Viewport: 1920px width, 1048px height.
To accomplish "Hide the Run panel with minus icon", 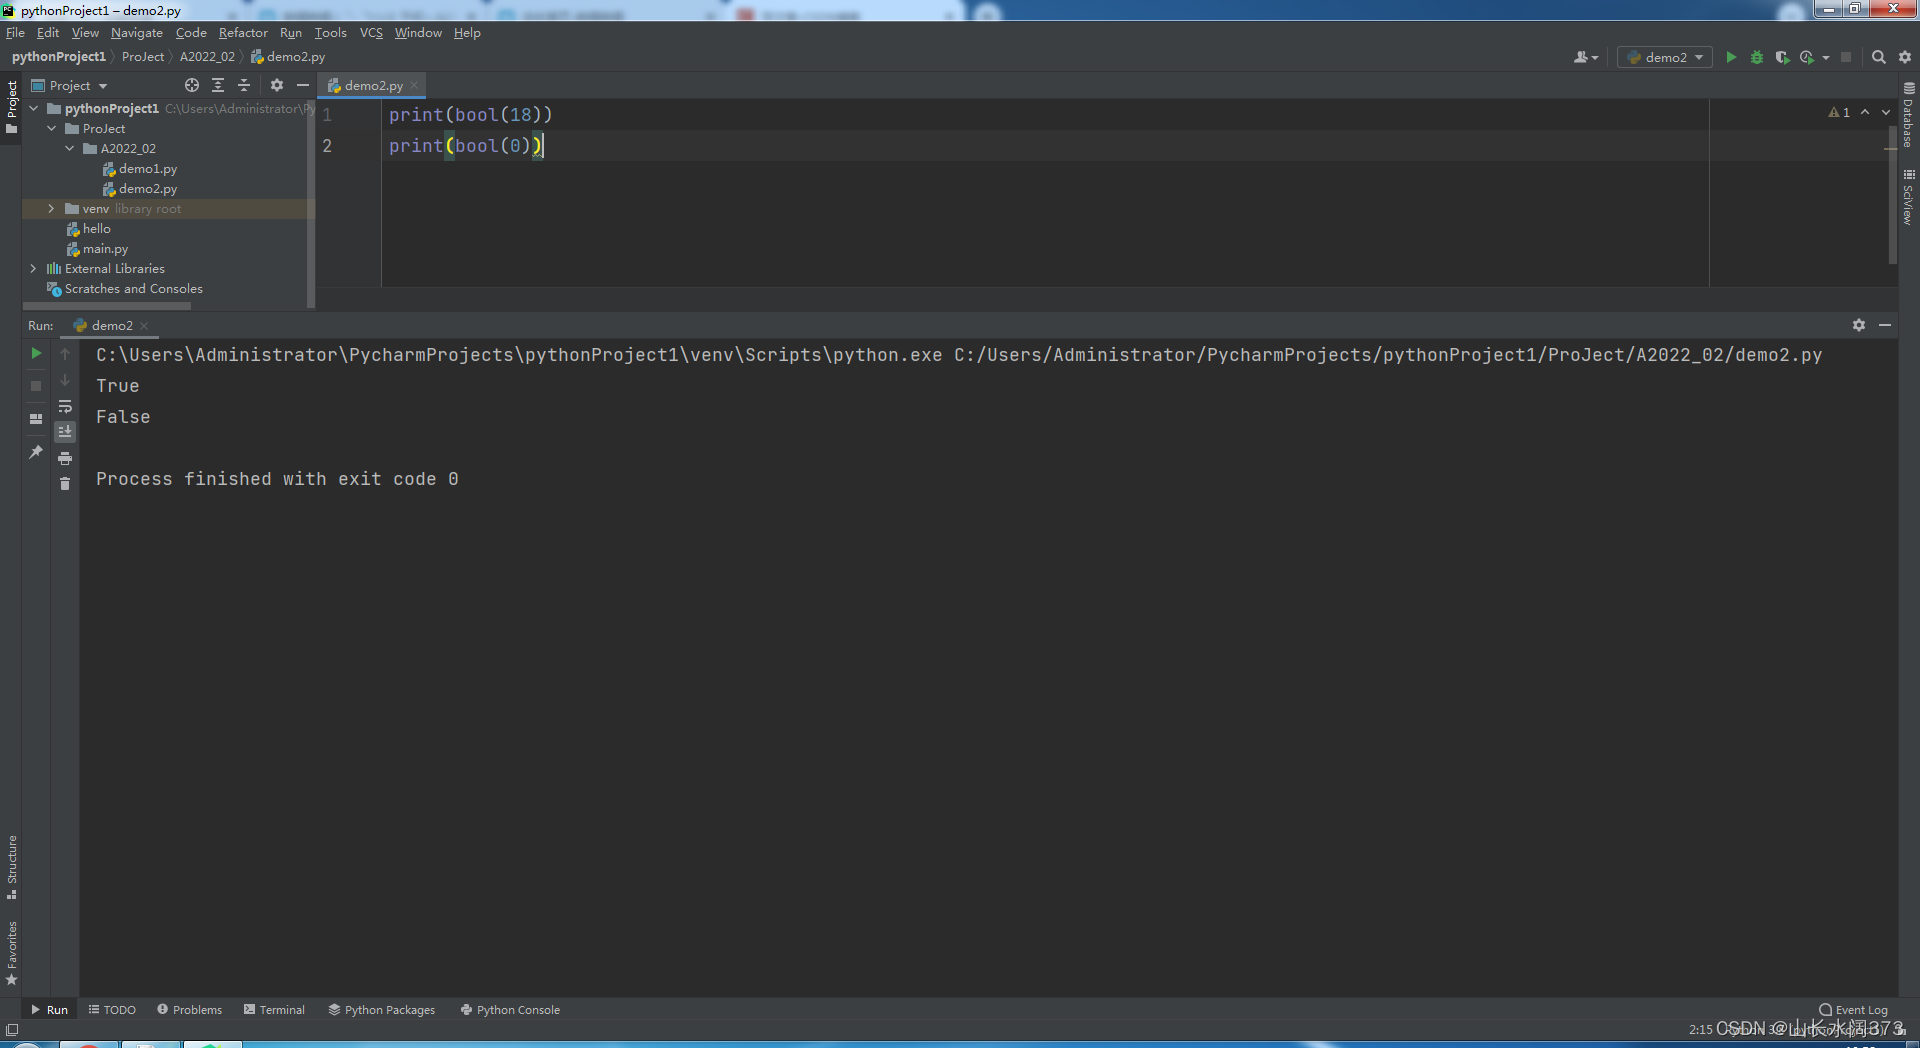I will [x=1885, y=325].
